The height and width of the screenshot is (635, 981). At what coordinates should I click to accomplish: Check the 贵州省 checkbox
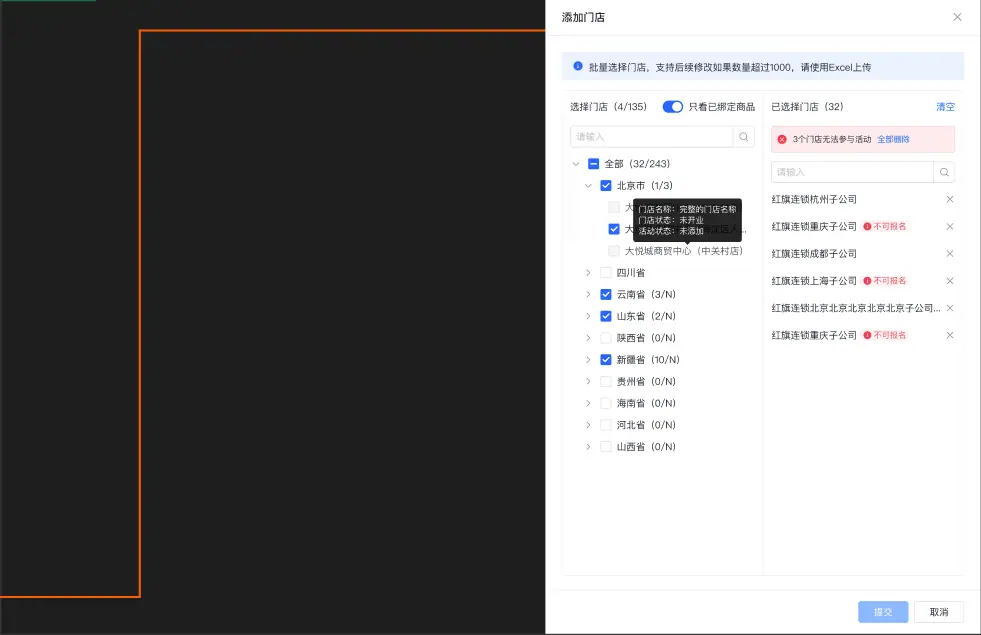click(606, 382)
